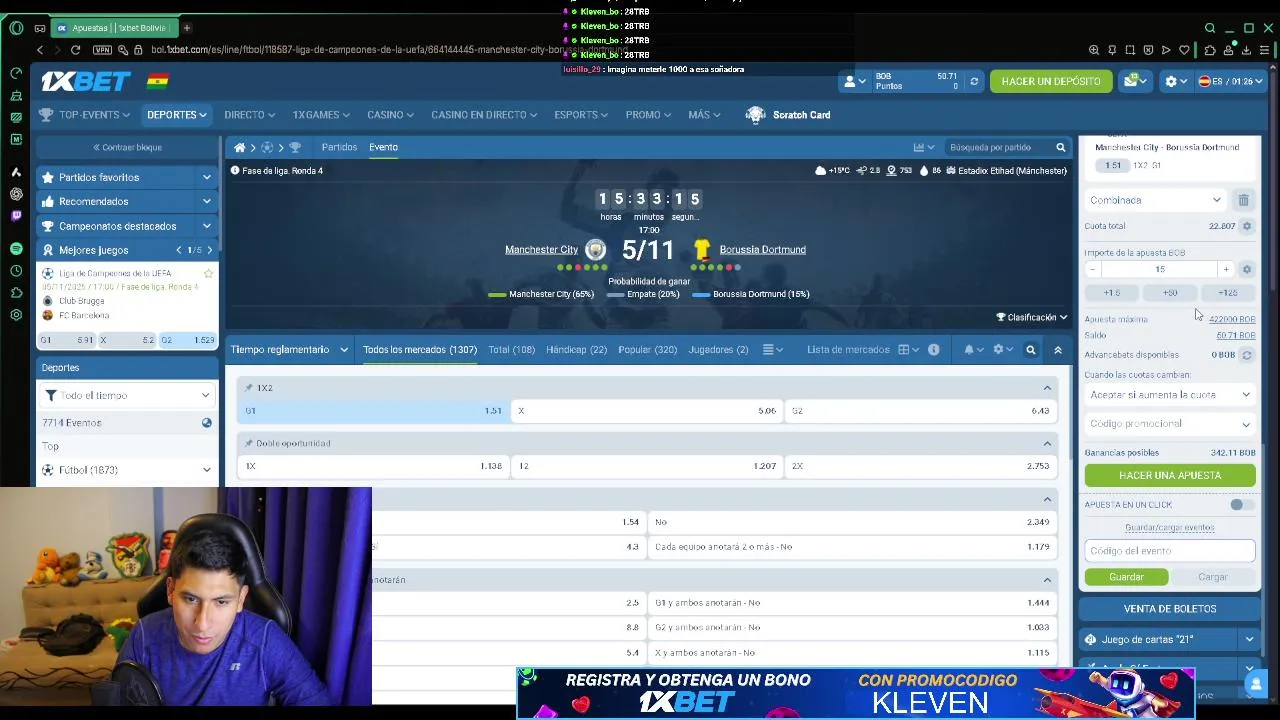Click the Código del evento field
The height and width of the screenshot is (720, 1280).
pyautogui.click(x=1169, y=551)
